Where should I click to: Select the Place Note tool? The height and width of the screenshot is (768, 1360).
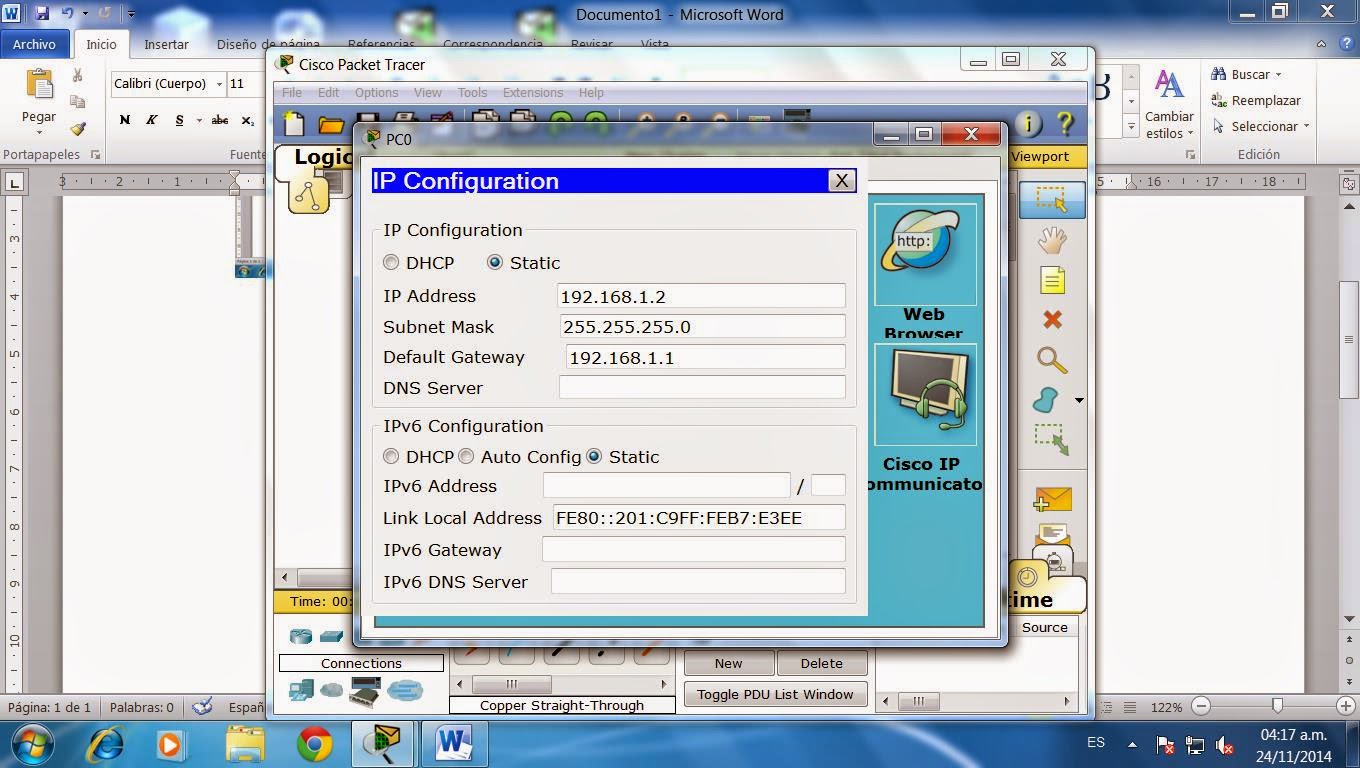1049,280
